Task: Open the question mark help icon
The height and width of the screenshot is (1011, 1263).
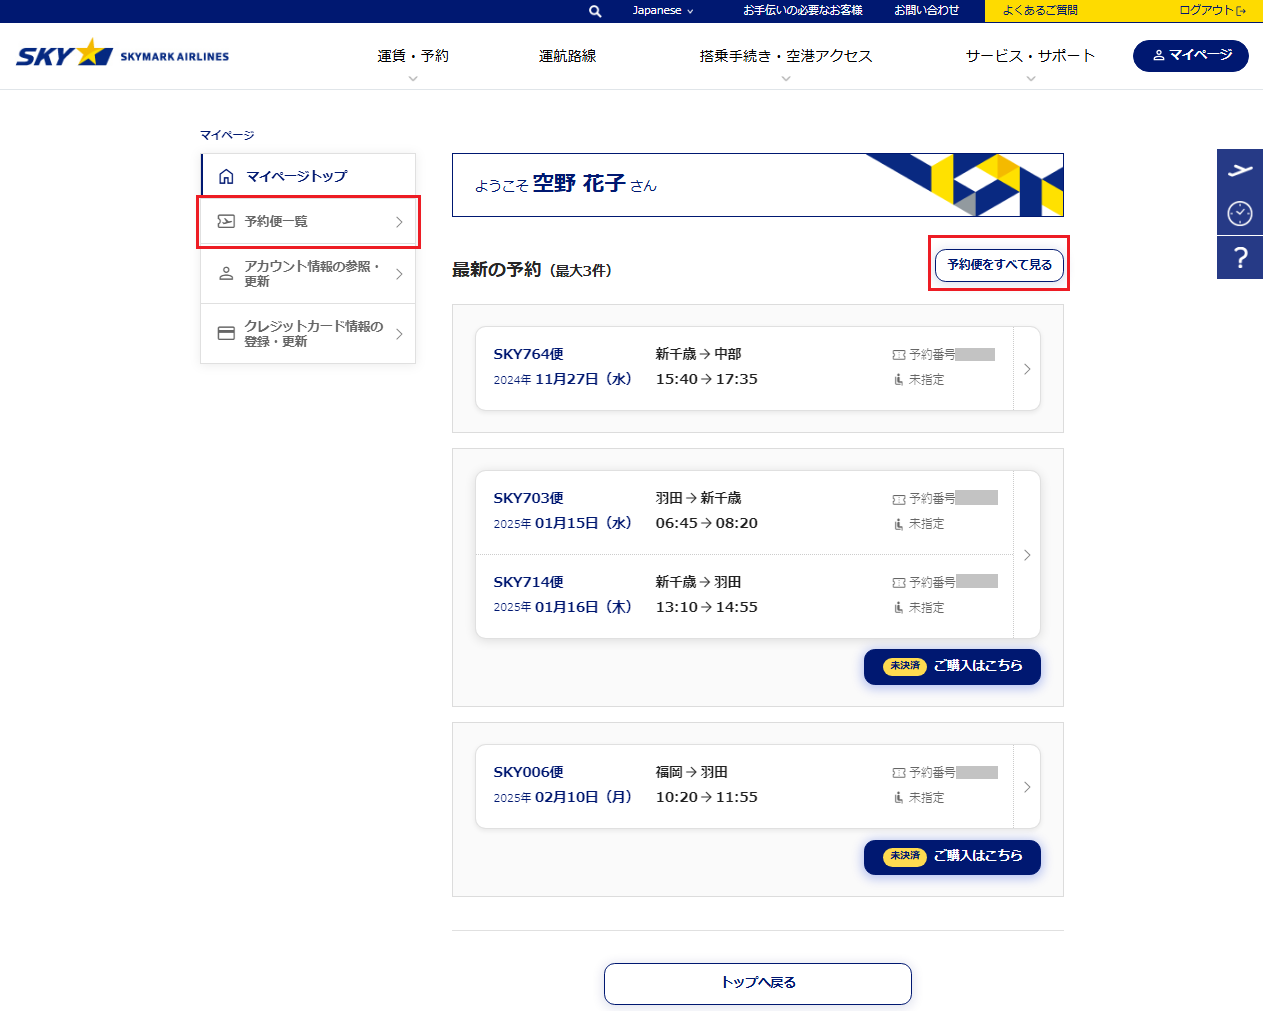Action: coord(1240,258)
